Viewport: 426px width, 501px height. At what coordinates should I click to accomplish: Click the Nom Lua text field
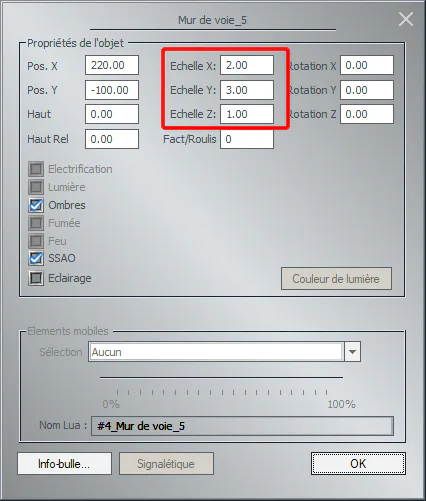242,426
